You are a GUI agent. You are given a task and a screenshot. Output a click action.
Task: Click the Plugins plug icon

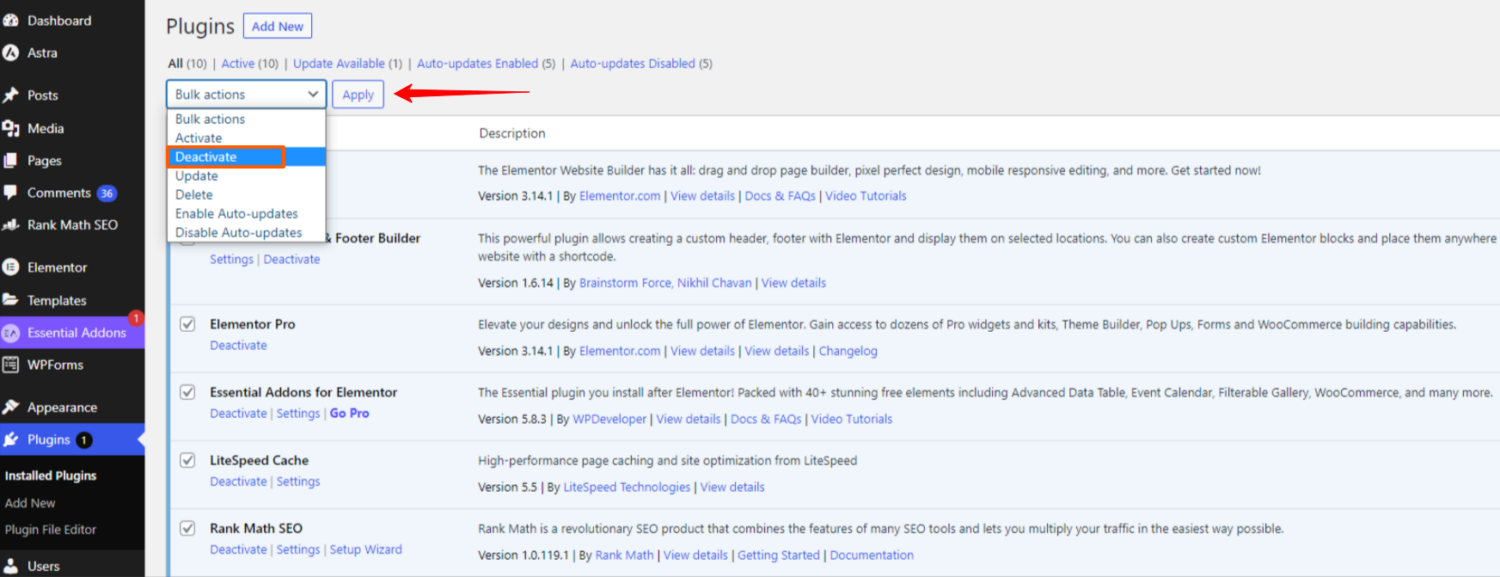click(x=11, y=440)
